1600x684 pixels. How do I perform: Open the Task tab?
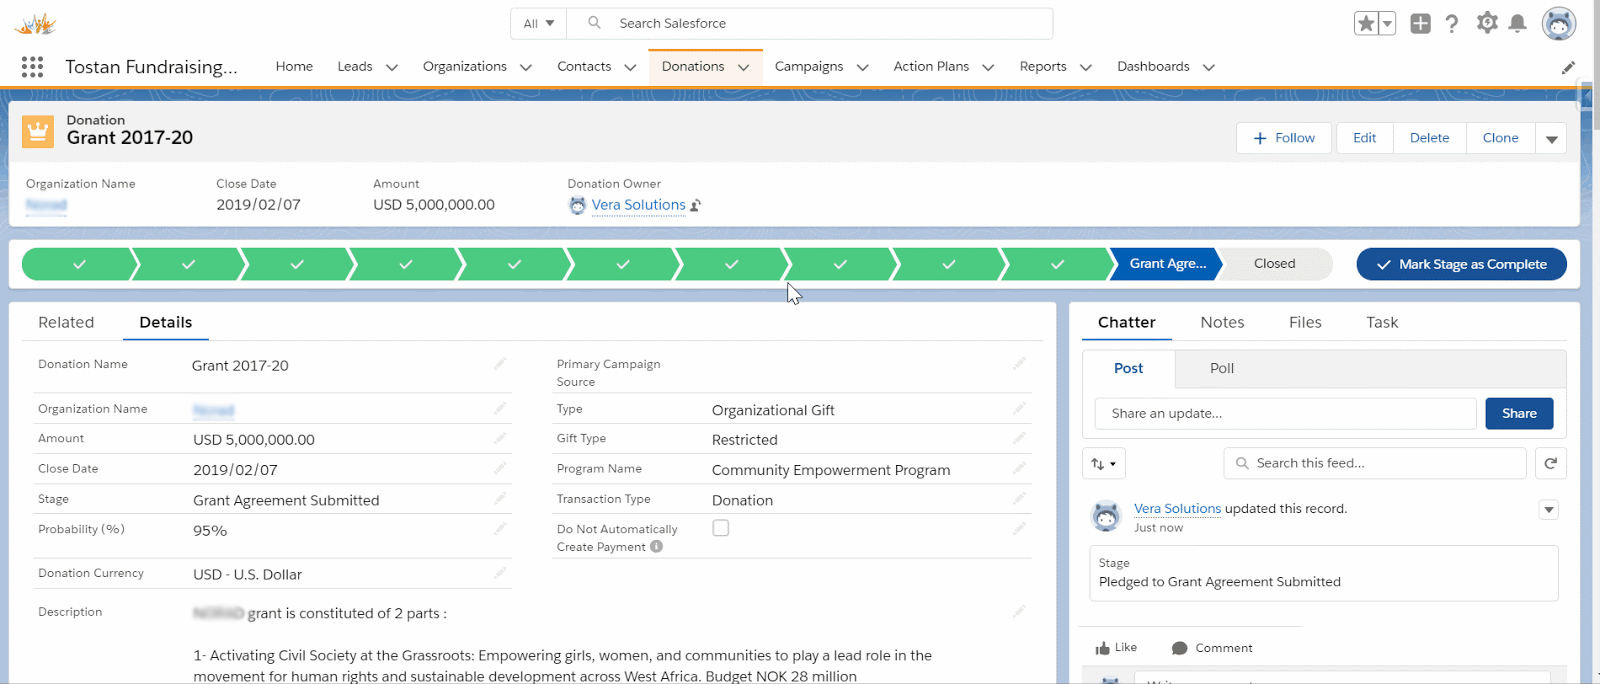[x=1382, y=322]
